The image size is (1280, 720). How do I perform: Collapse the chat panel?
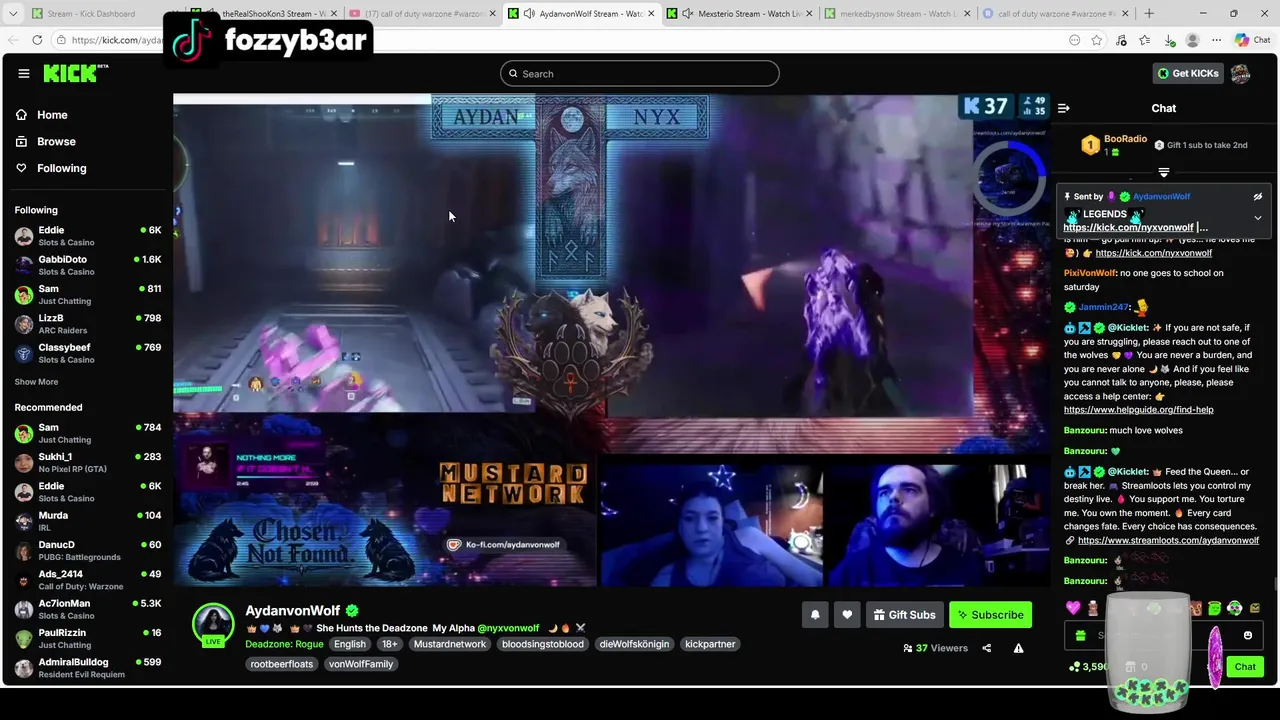[x=1064, y=108]
